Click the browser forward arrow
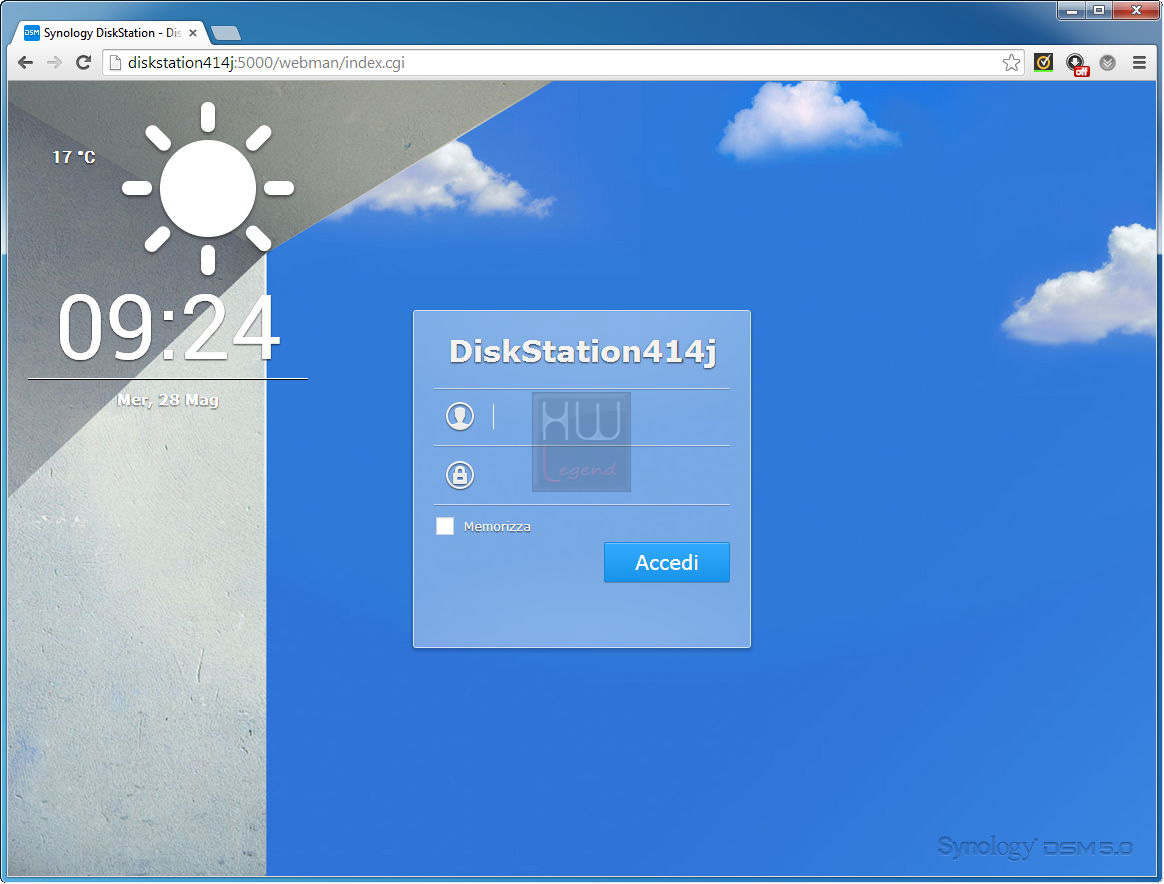Image resolution: width=1164 pixels, height=884 pixels. point(54,62)
